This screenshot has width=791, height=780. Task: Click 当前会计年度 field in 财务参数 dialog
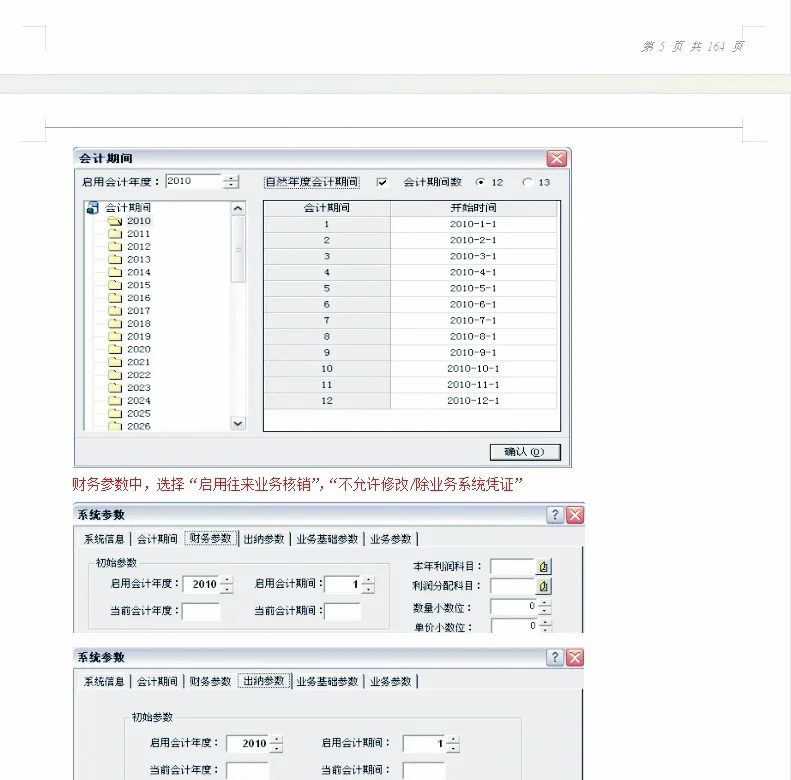click(x=201, y=611)
